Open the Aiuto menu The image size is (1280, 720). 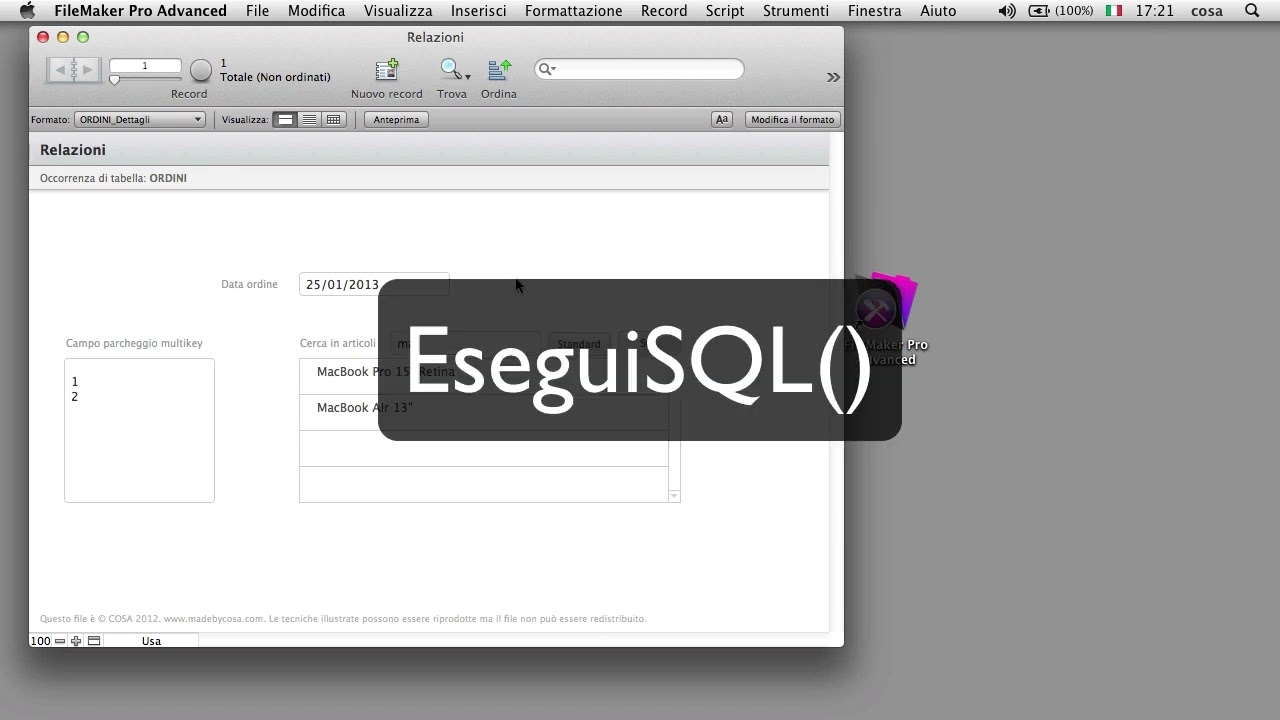938,11
